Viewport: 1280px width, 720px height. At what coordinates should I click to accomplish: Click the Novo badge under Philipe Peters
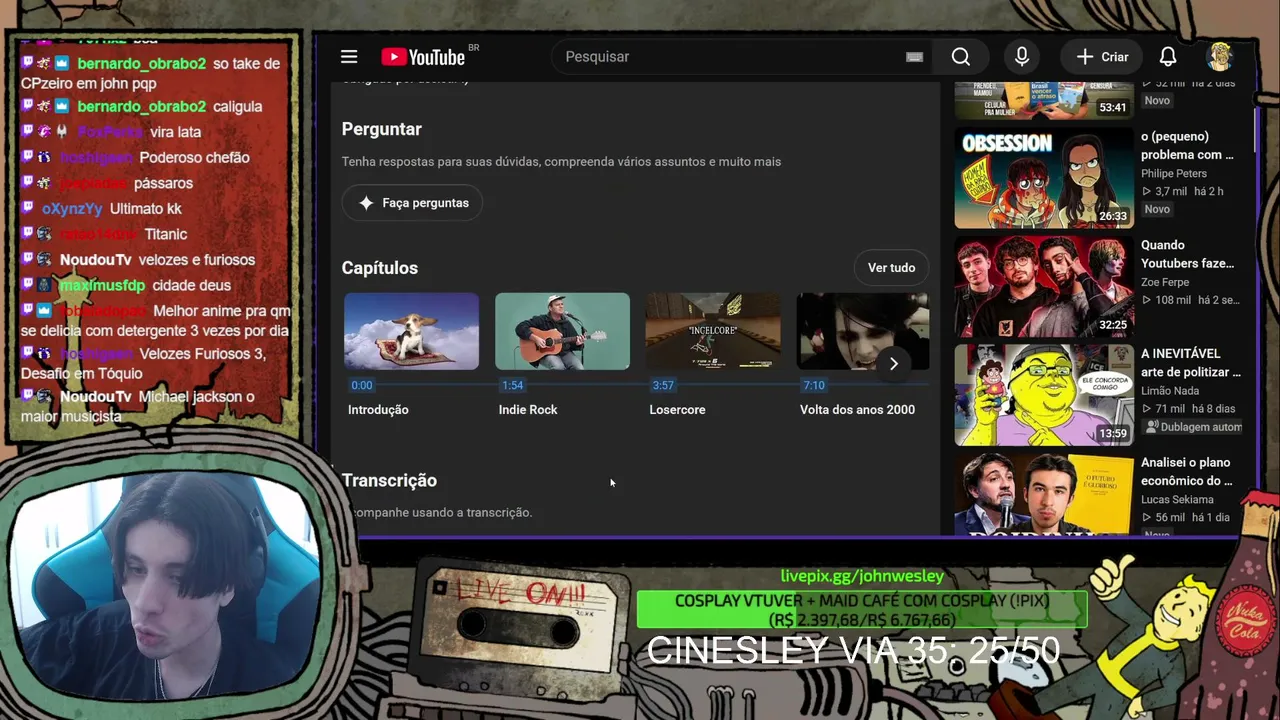pos(1157,209)
